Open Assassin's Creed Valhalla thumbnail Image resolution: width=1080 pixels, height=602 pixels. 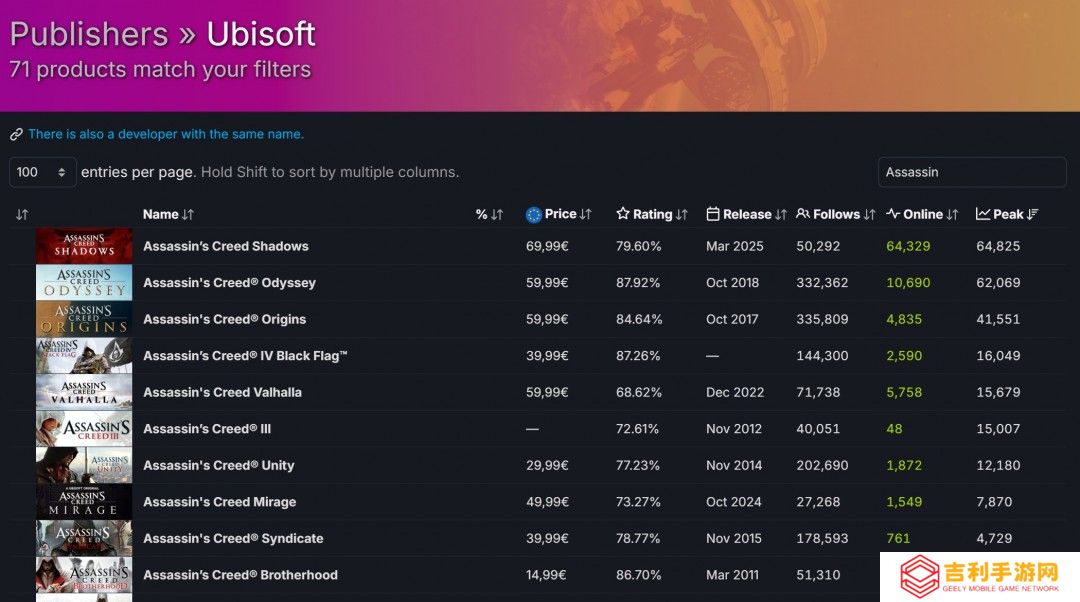click(84, 392)
